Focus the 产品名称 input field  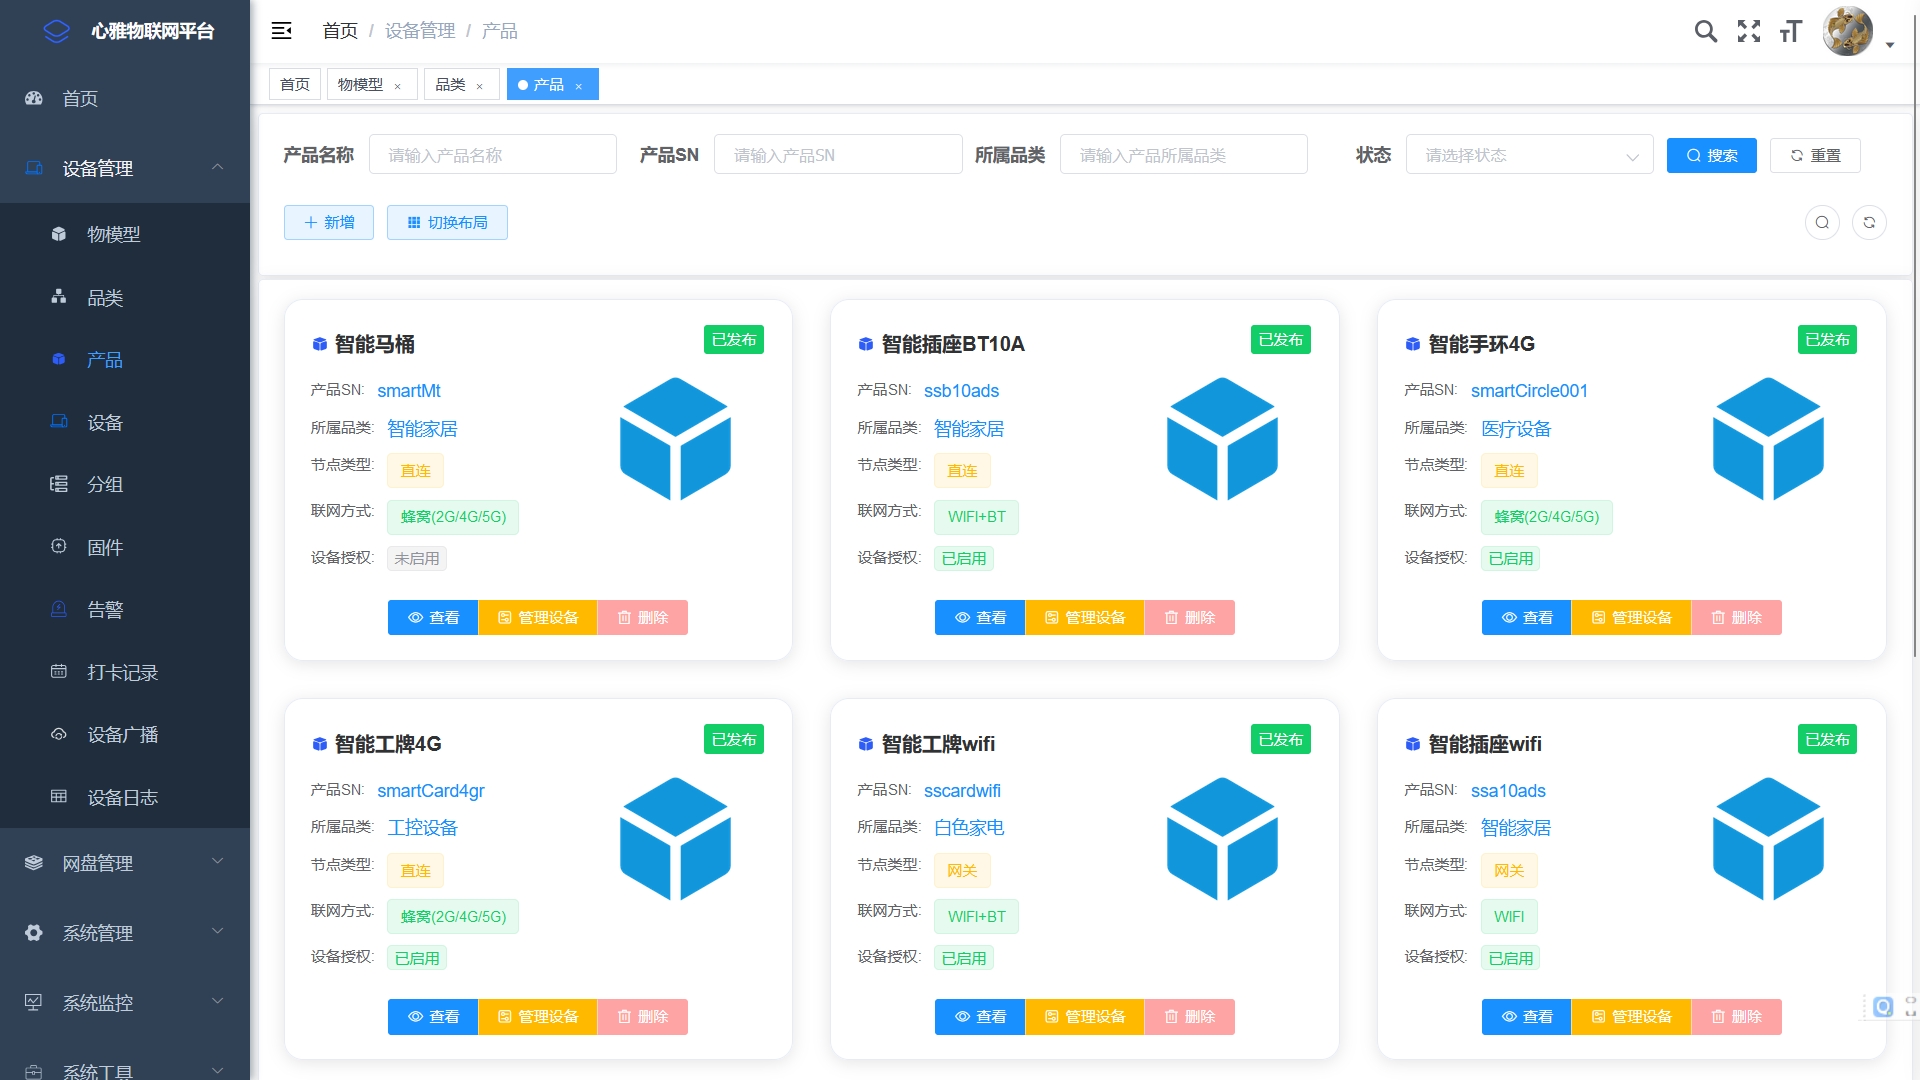pyautogui.click(x=492, y=155)
